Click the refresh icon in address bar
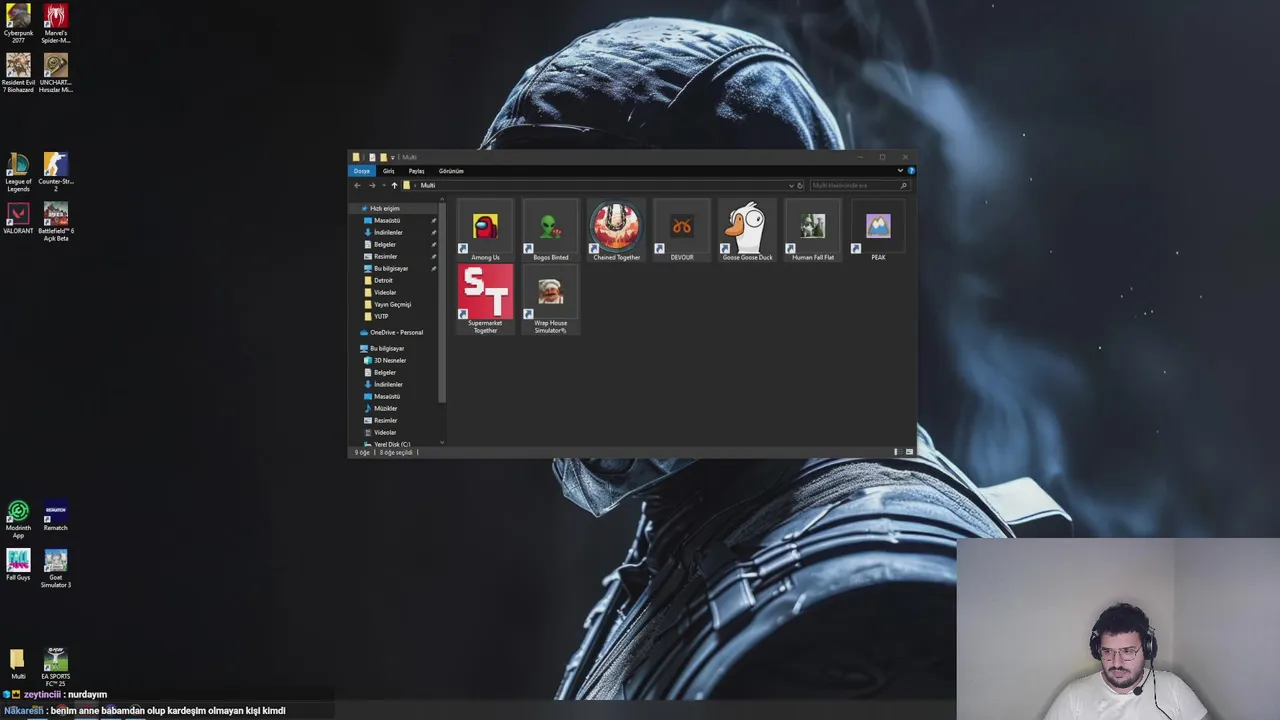 (800, 185)
